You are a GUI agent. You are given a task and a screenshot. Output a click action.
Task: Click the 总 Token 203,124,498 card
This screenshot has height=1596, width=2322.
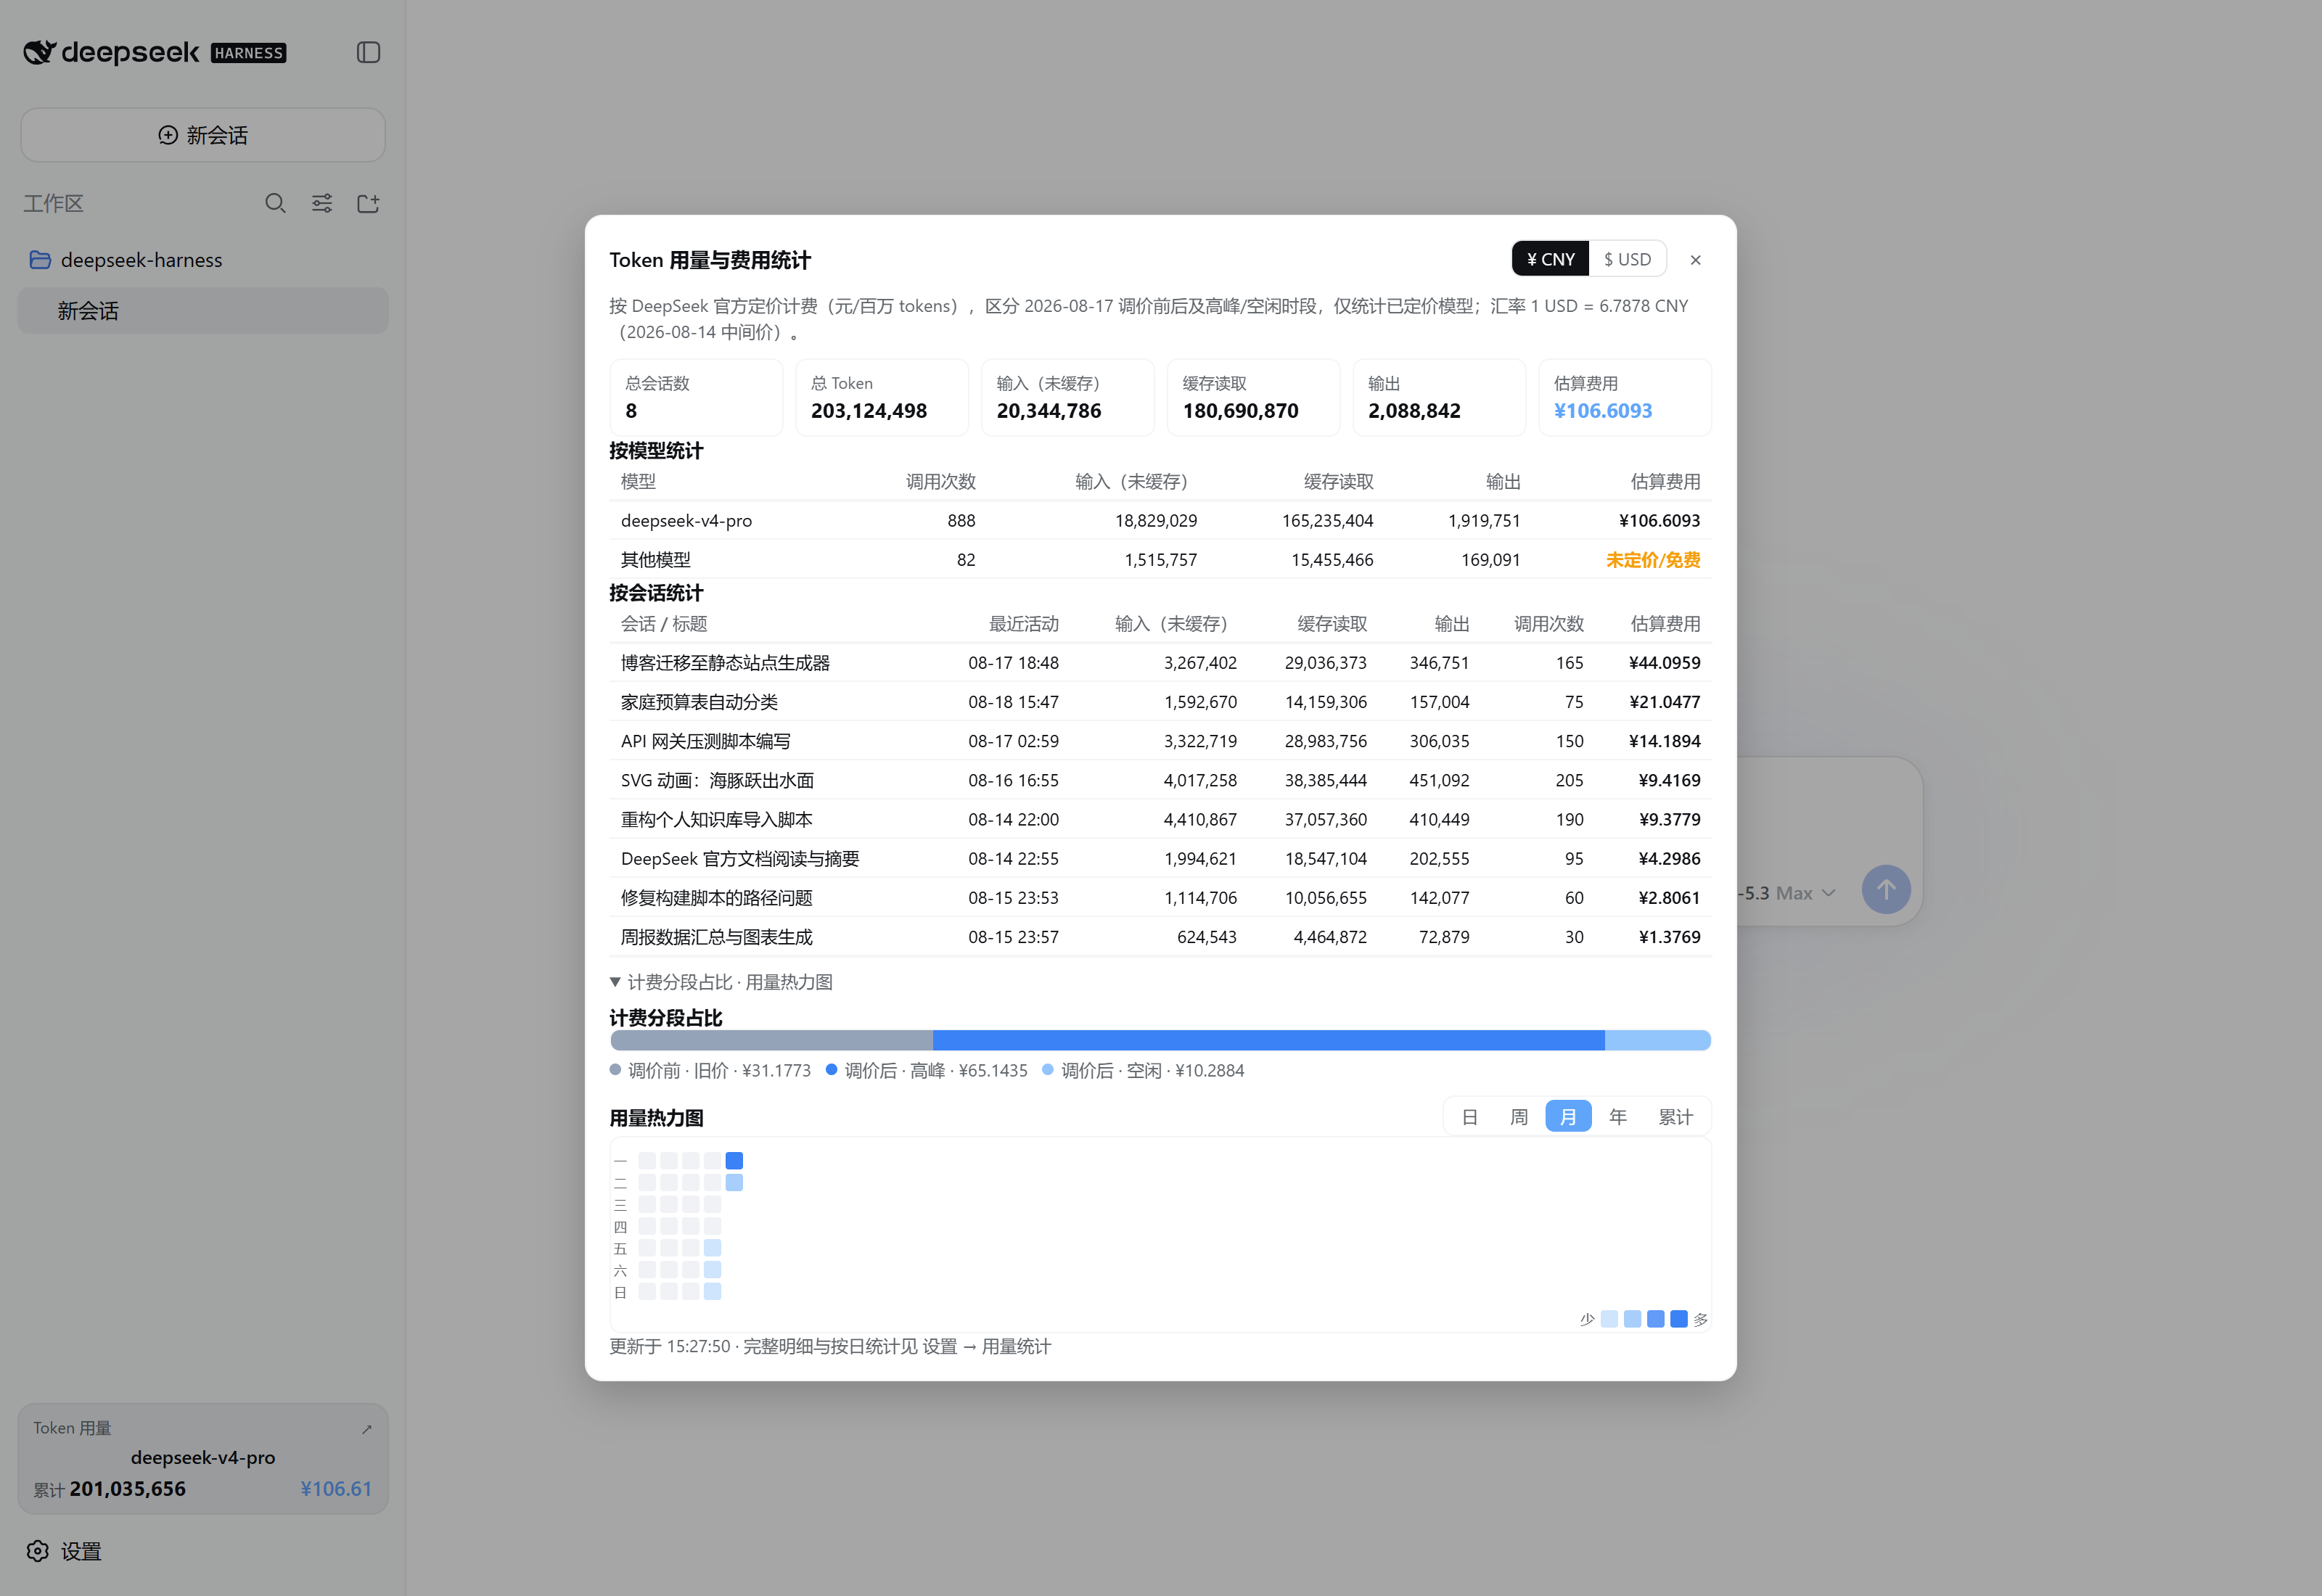[x=882, y=397]
